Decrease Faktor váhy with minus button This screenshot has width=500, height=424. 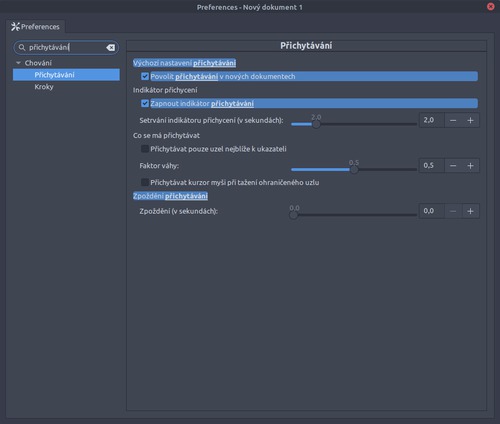pyautogui.click(x=453, y=166)
